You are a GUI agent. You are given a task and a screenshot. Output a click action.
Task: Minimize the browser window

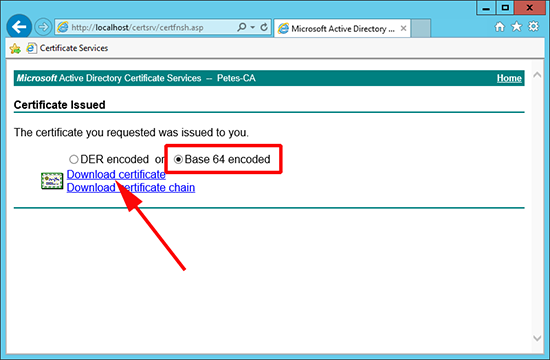[486, 8]
